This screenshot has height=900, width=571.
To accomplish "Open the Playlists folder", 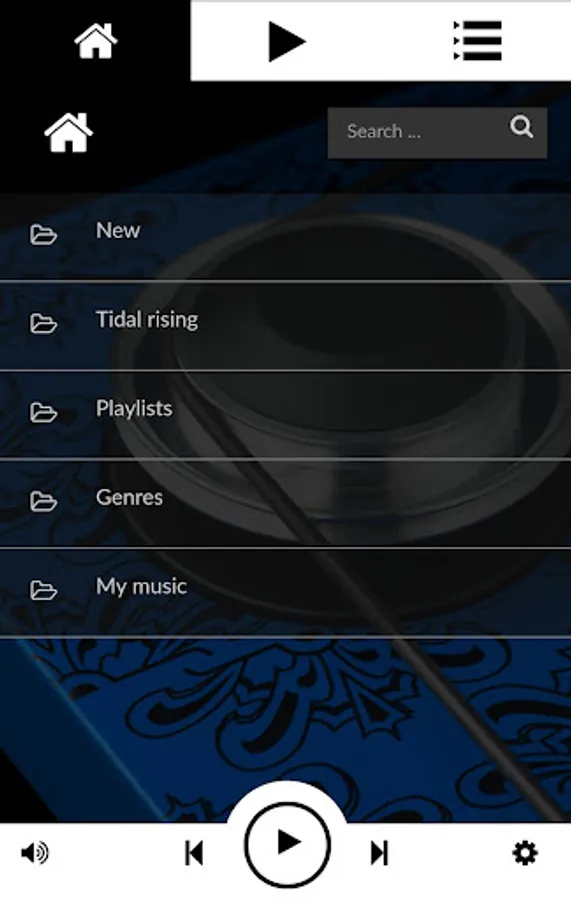I will point(285,415).
